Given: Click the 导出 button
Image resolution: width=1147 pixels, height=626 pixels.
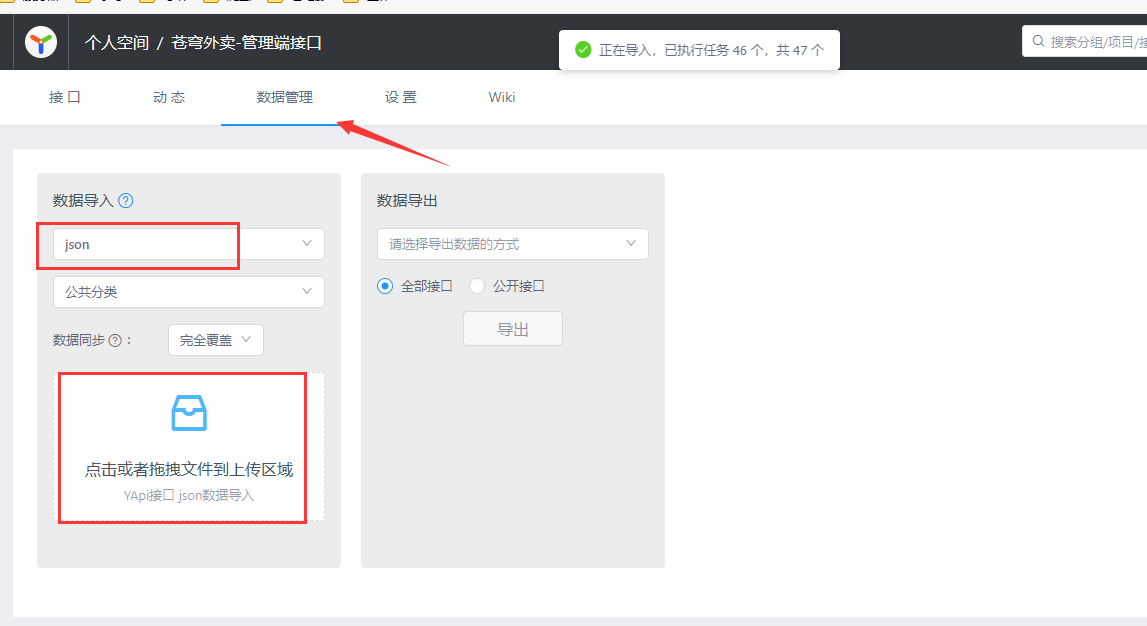Looking at the screenshot, I should (513, 329).
